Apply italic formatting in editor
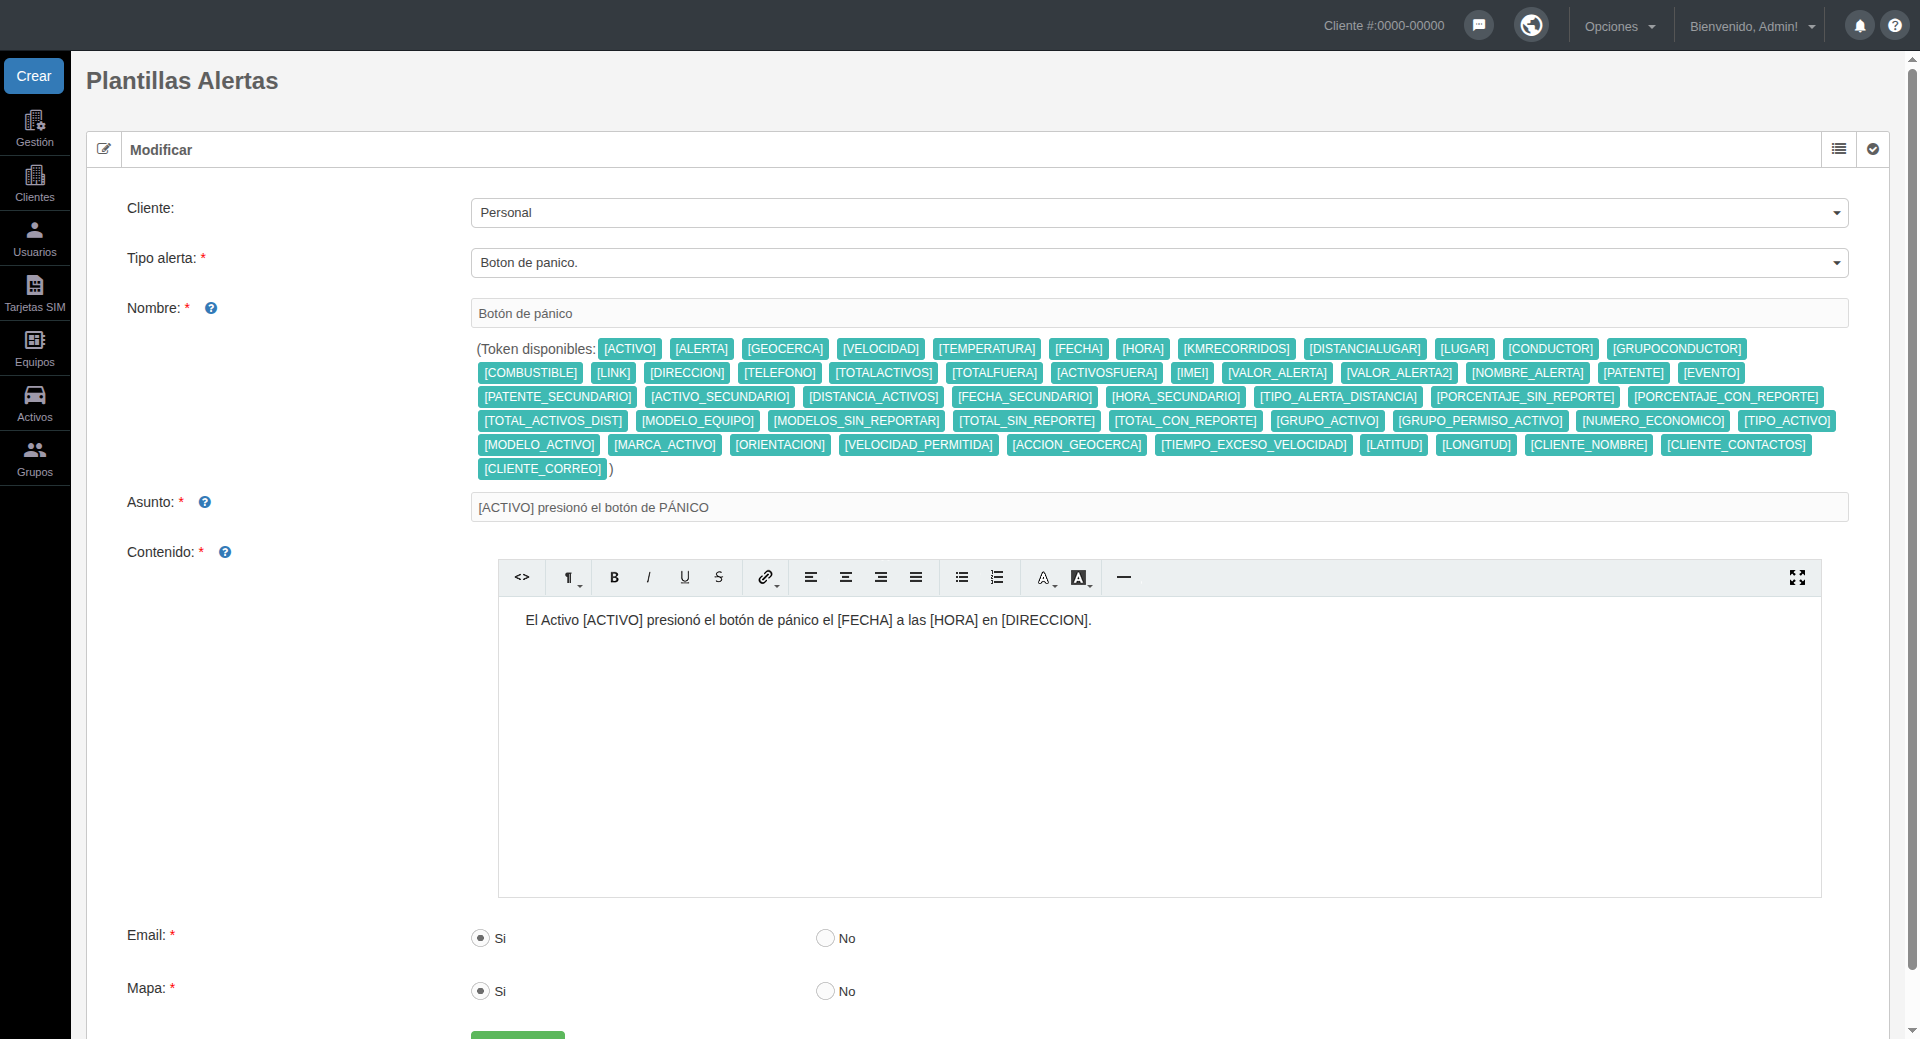 pyautogui.click(x=649, y=578)
